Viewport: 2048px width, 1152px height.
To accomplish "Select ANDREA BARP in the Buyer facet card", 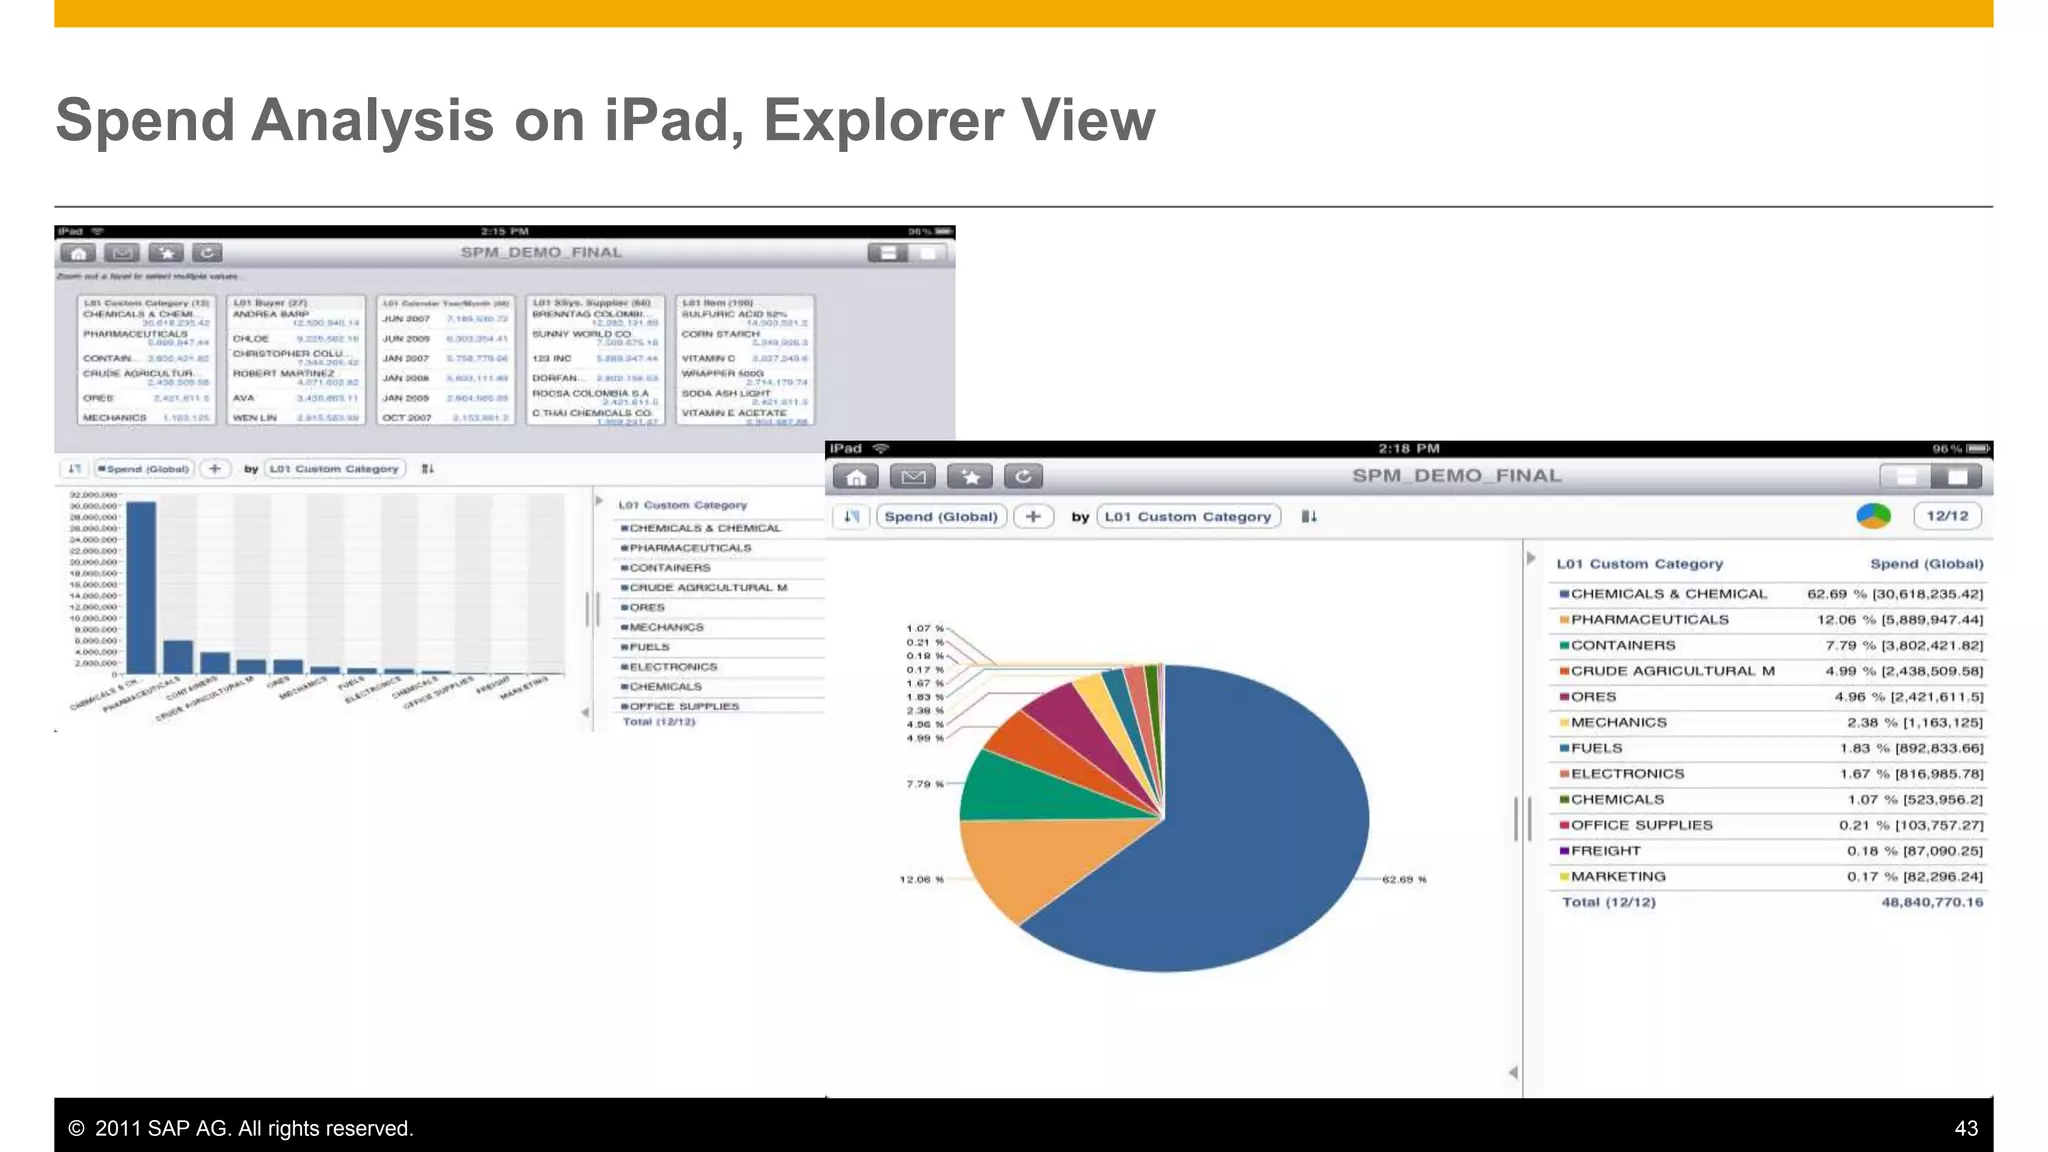I will tap(296, 318).
